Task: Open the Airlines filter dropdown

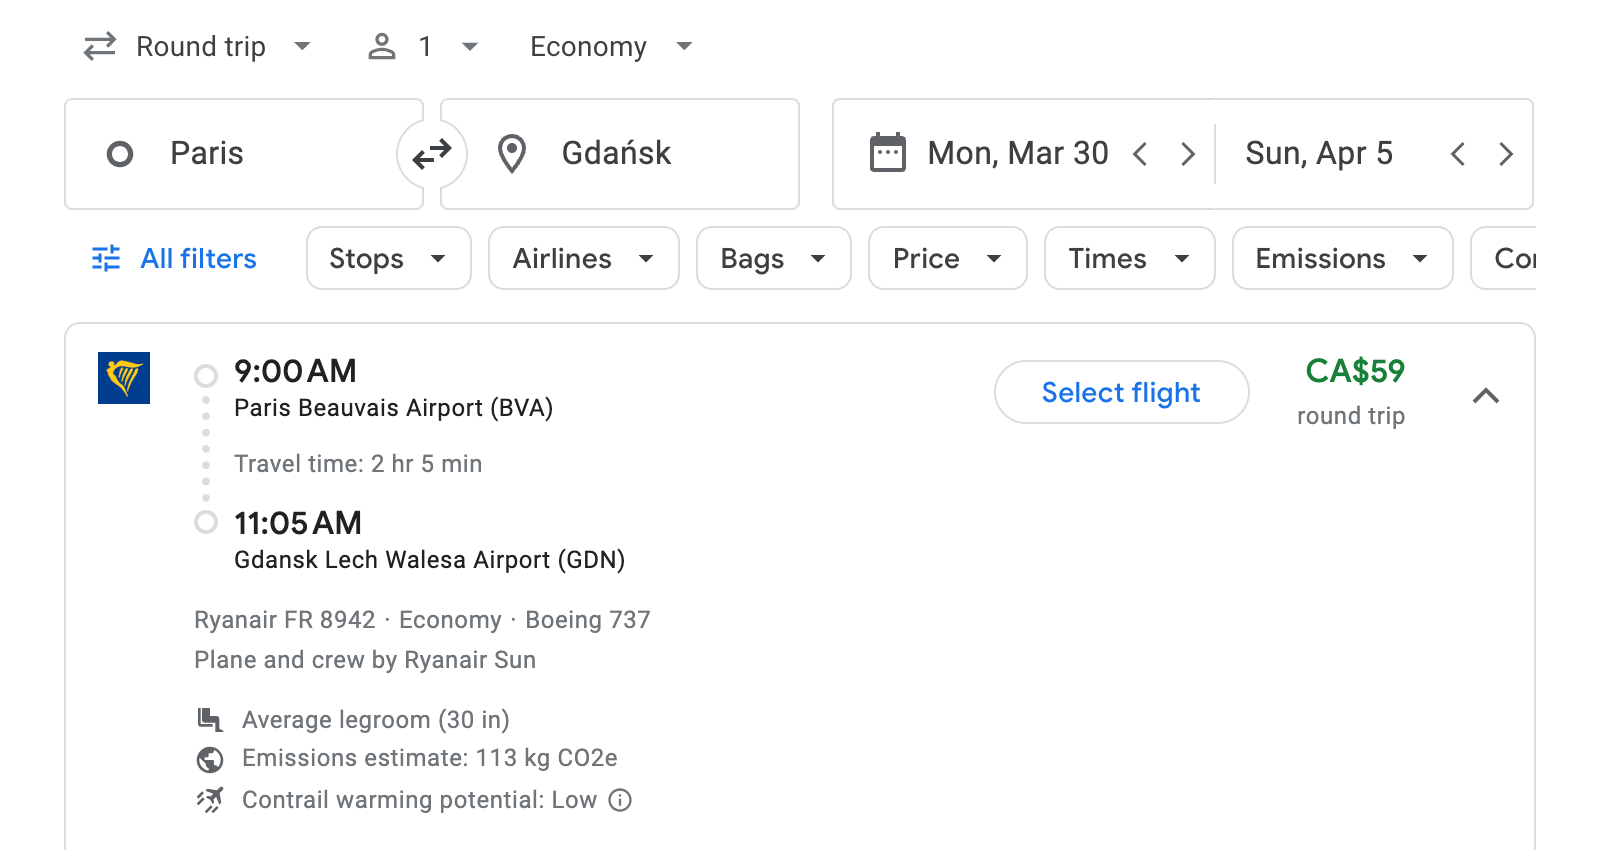Action: (x=583, y=258)
